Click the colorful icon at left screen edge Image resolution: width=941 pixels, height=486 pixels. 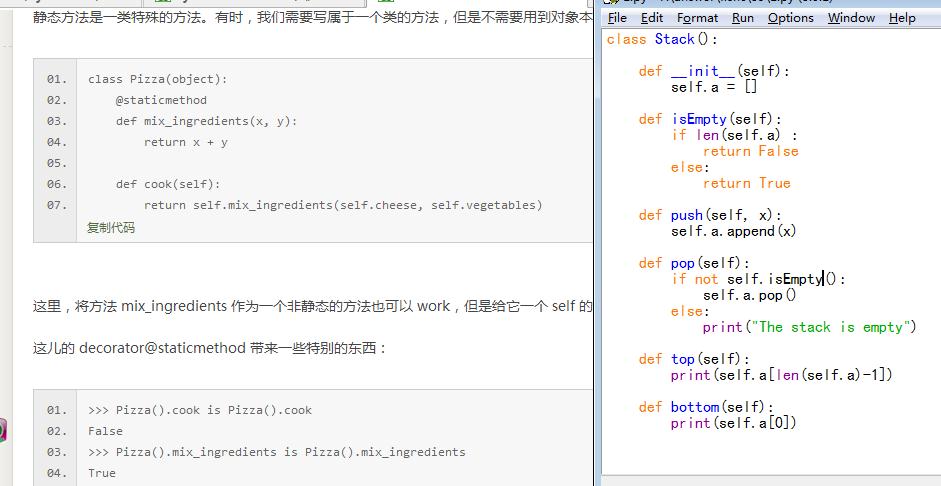point(3,431)
